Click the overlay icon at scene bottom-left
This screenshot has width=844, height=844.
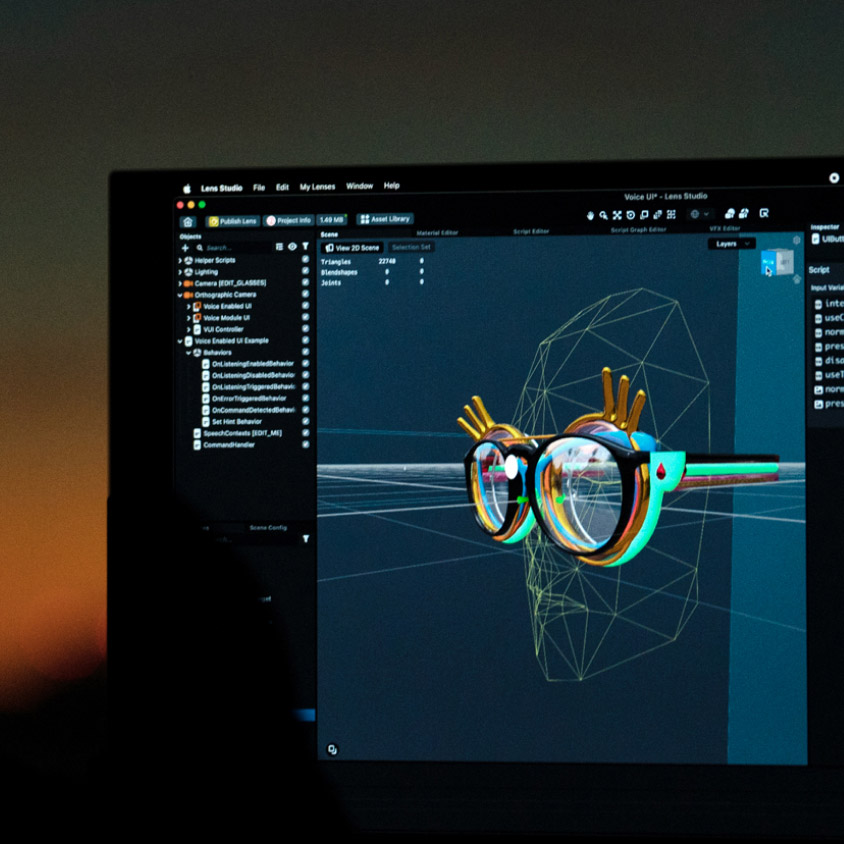(332, 749)
